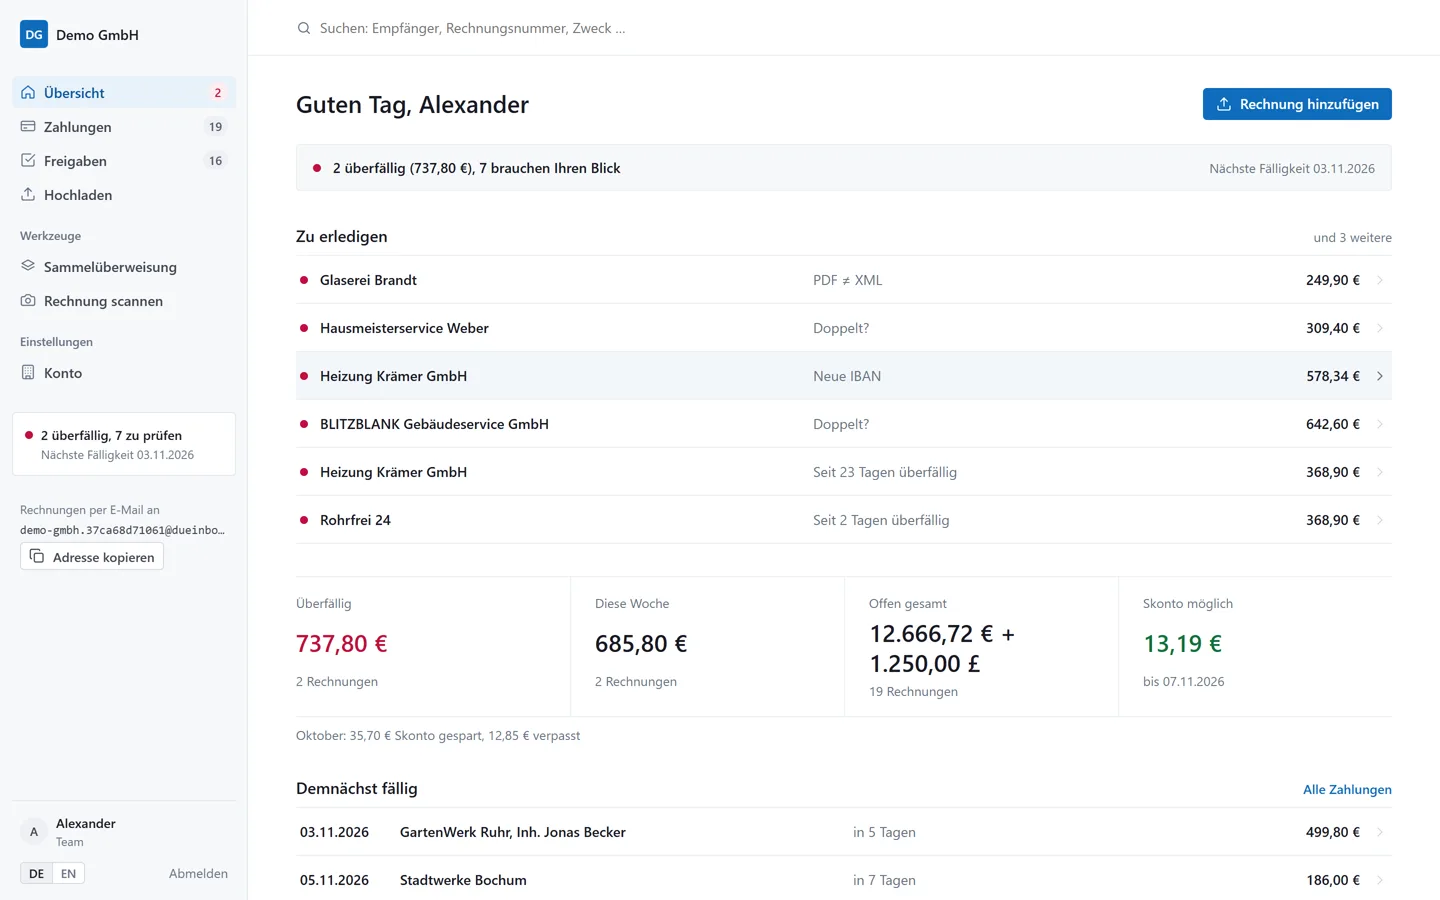Viewport: 1440px width, 900px height.
Task: Click Adresse kopieren button
Action: pos(92,557)
